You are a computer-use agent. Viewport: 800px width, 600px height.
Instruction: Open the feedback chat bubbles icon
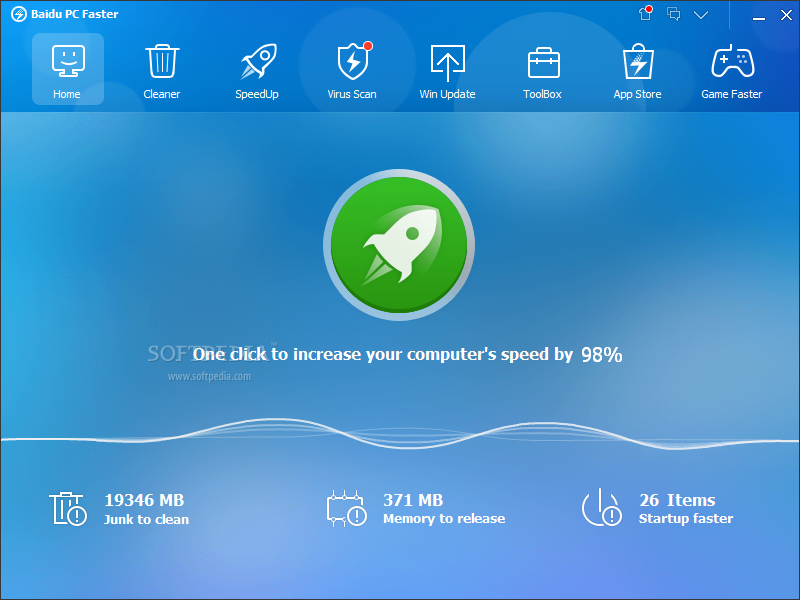click(673, 14)
